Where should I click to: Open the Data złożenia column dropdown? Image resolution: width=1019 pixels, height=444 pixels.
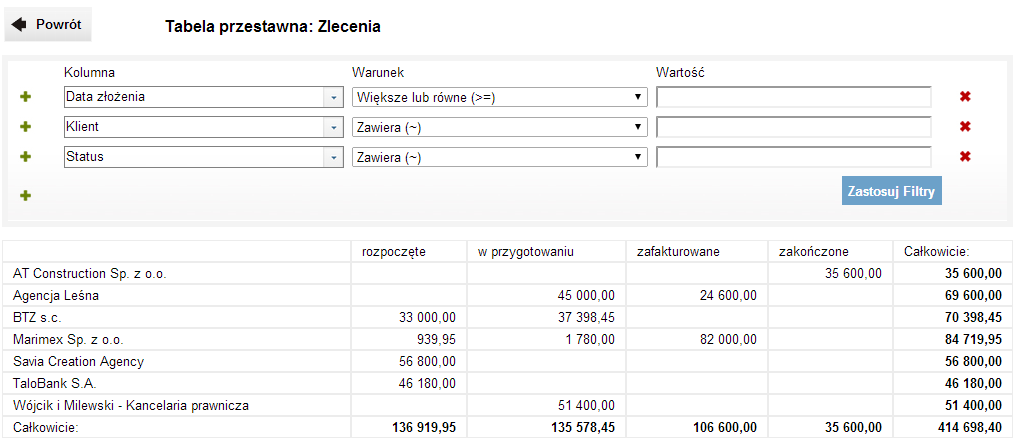(332, 97)
